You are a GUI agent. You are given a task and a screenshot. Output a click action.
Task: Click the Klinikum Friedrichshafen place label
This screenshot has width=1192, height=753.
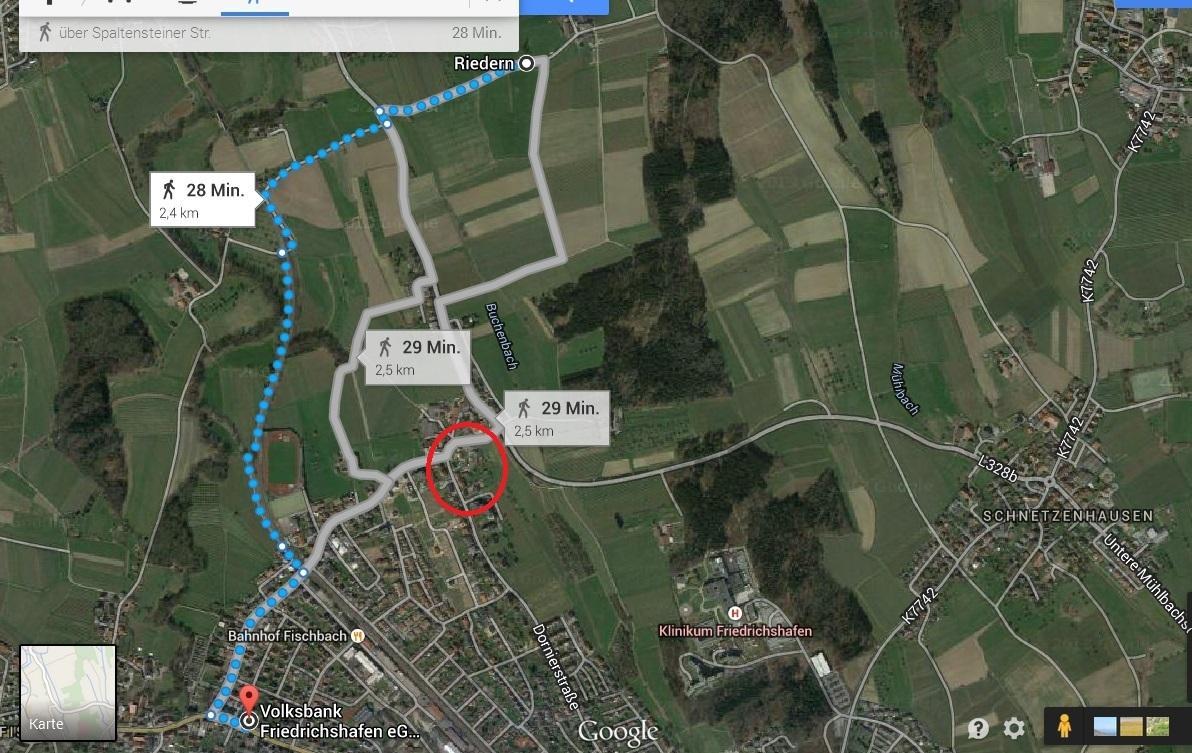[735, 631]
